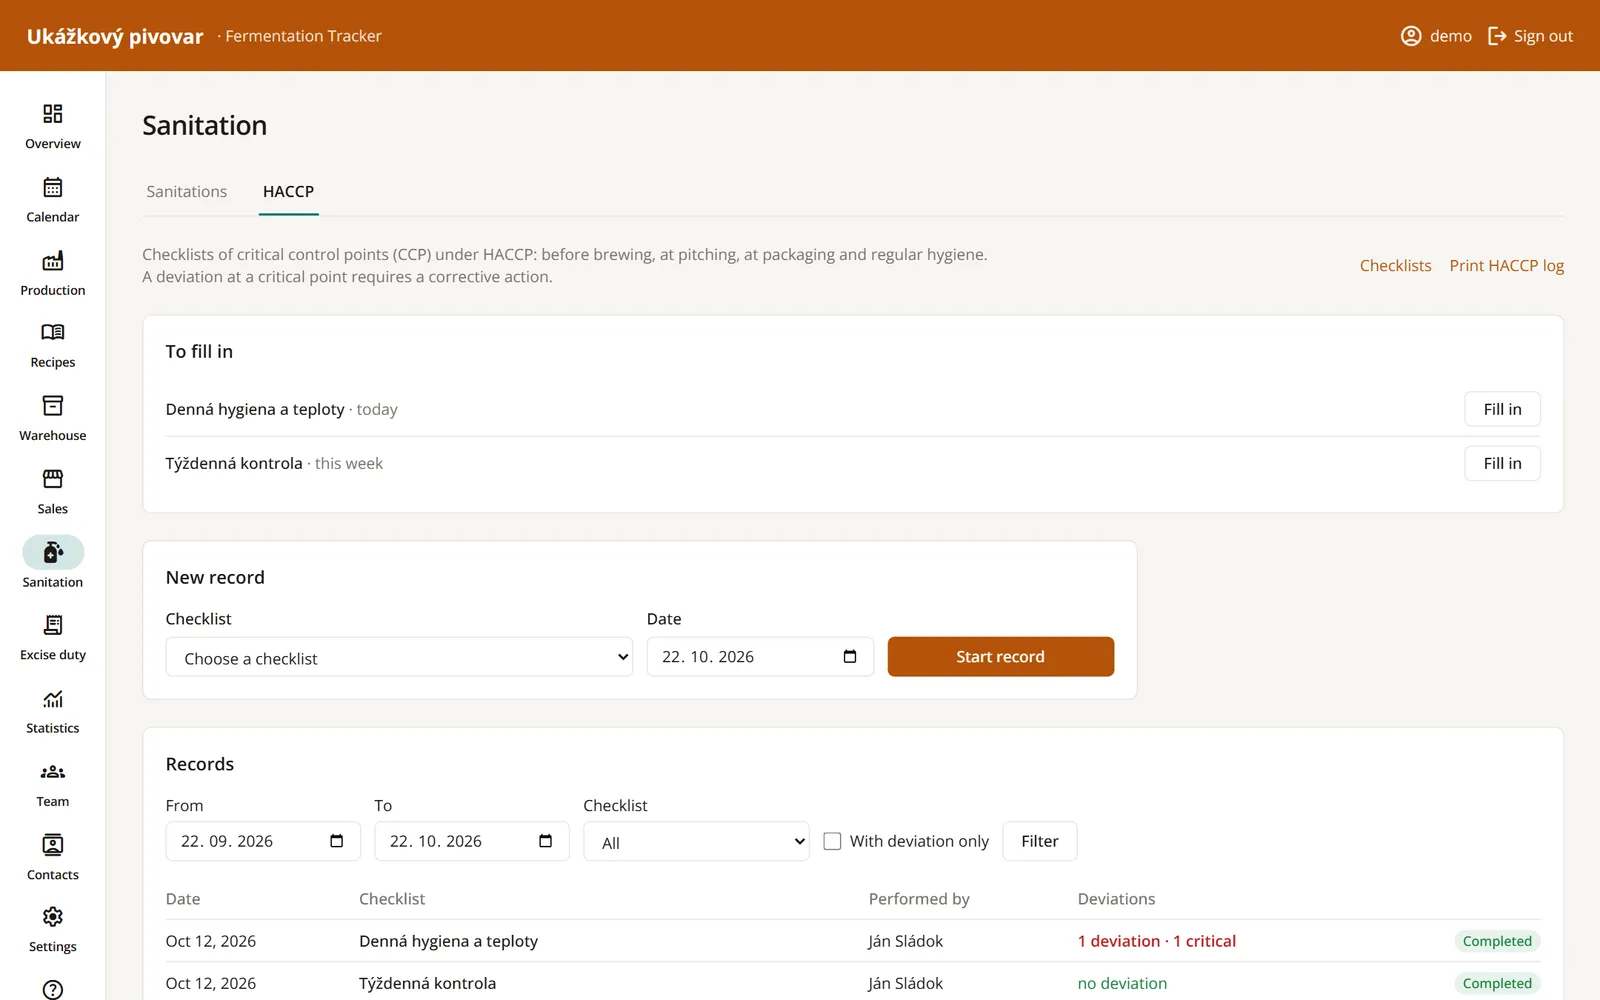Viewport: 1600px width, 1000px height.
Task: Fill in Denná hygiena a teploty
Action: [x=1502, y=409]
